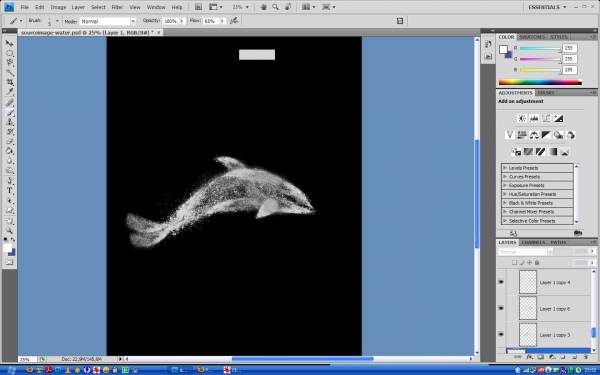Launch Bridge from the application bar
Screen dimensions: 600x375
pyautogui.click(x=198, y=7)
